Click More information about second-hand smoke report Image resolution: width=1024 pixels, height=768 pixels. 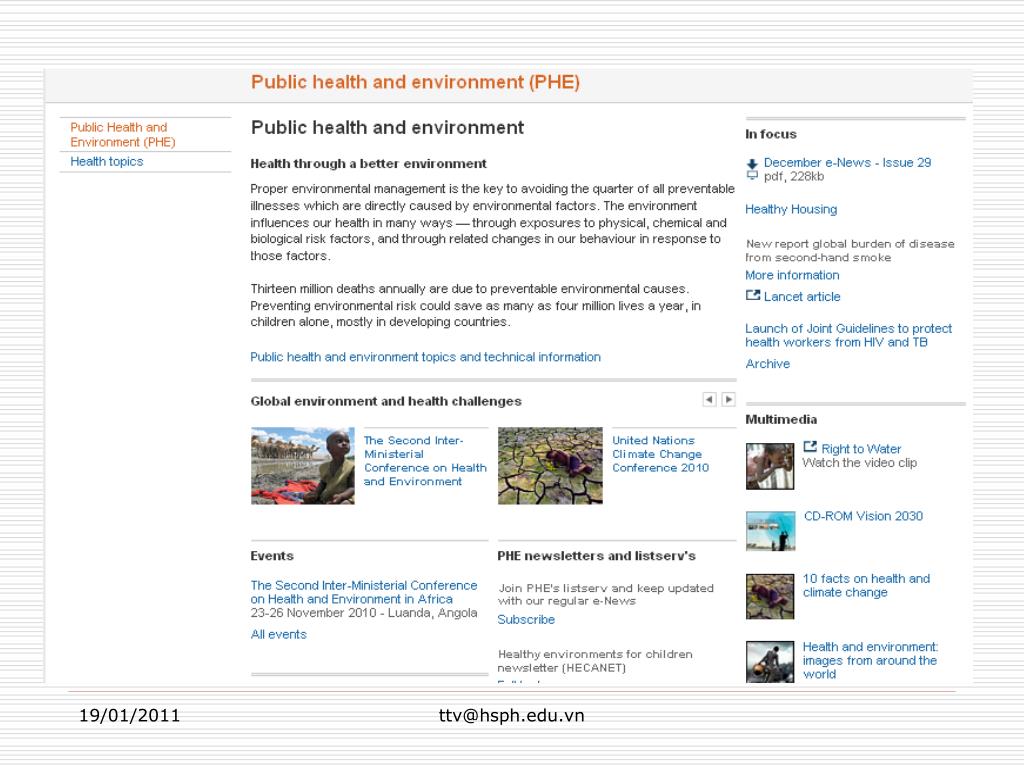[x=792, y=275]
